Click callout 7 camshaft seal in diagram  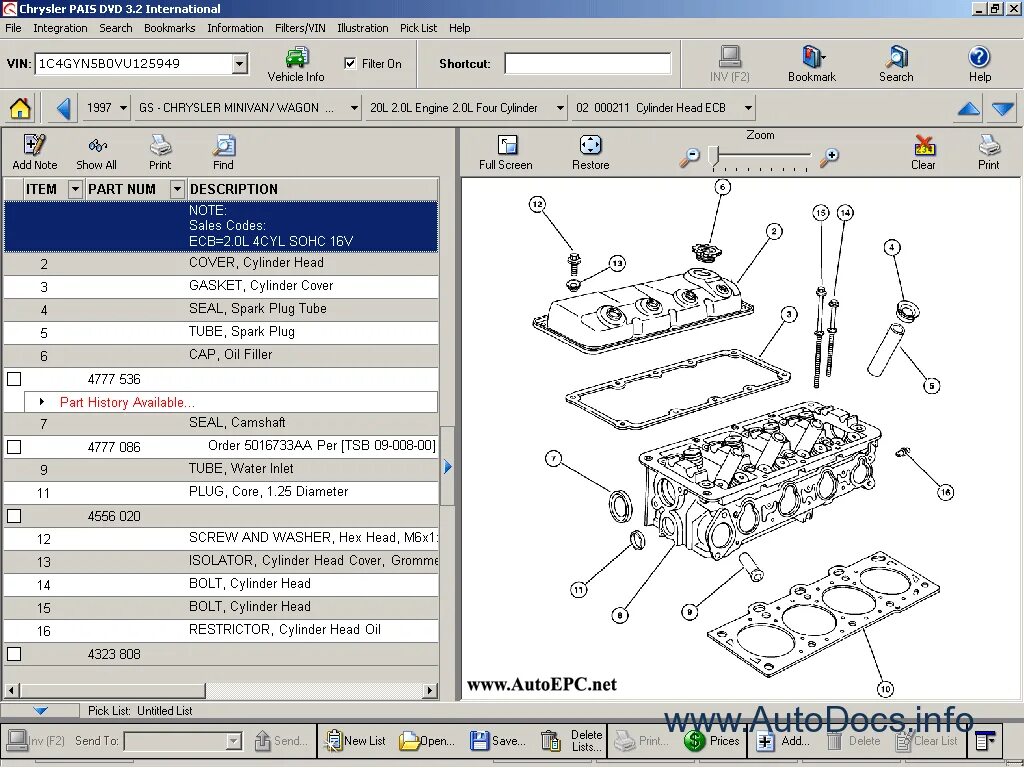point(554,458)
